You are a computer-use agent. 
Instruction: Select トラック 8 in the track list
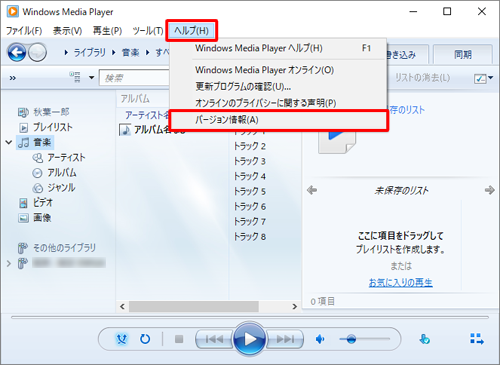coord(250,237)
